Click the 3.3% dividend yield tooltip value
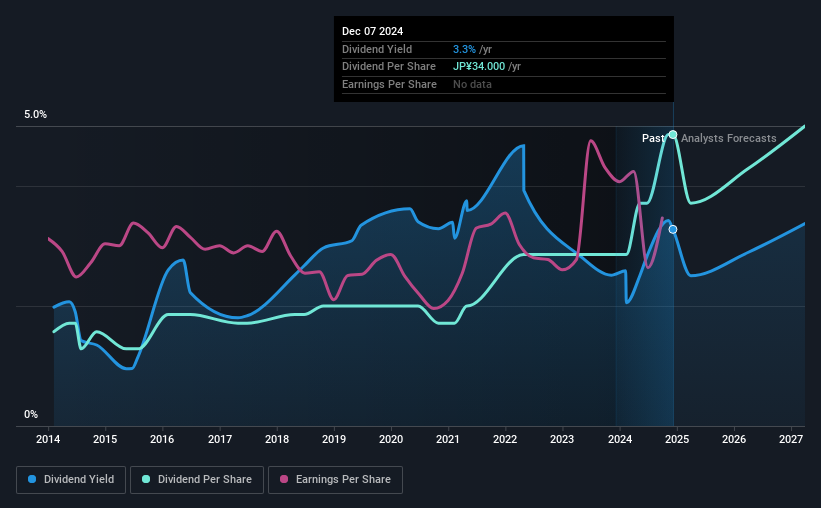This screenshot has width=821, height=508. [464, 49]
